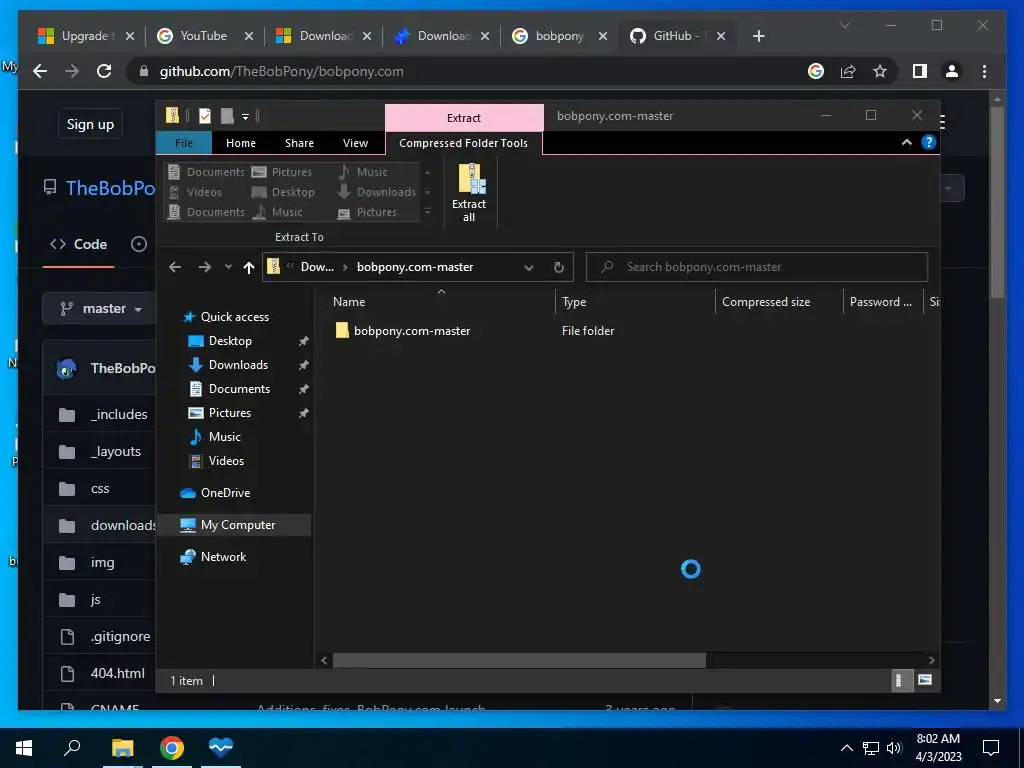Open Pictures in navigation pane

click(x=229, y=413)
